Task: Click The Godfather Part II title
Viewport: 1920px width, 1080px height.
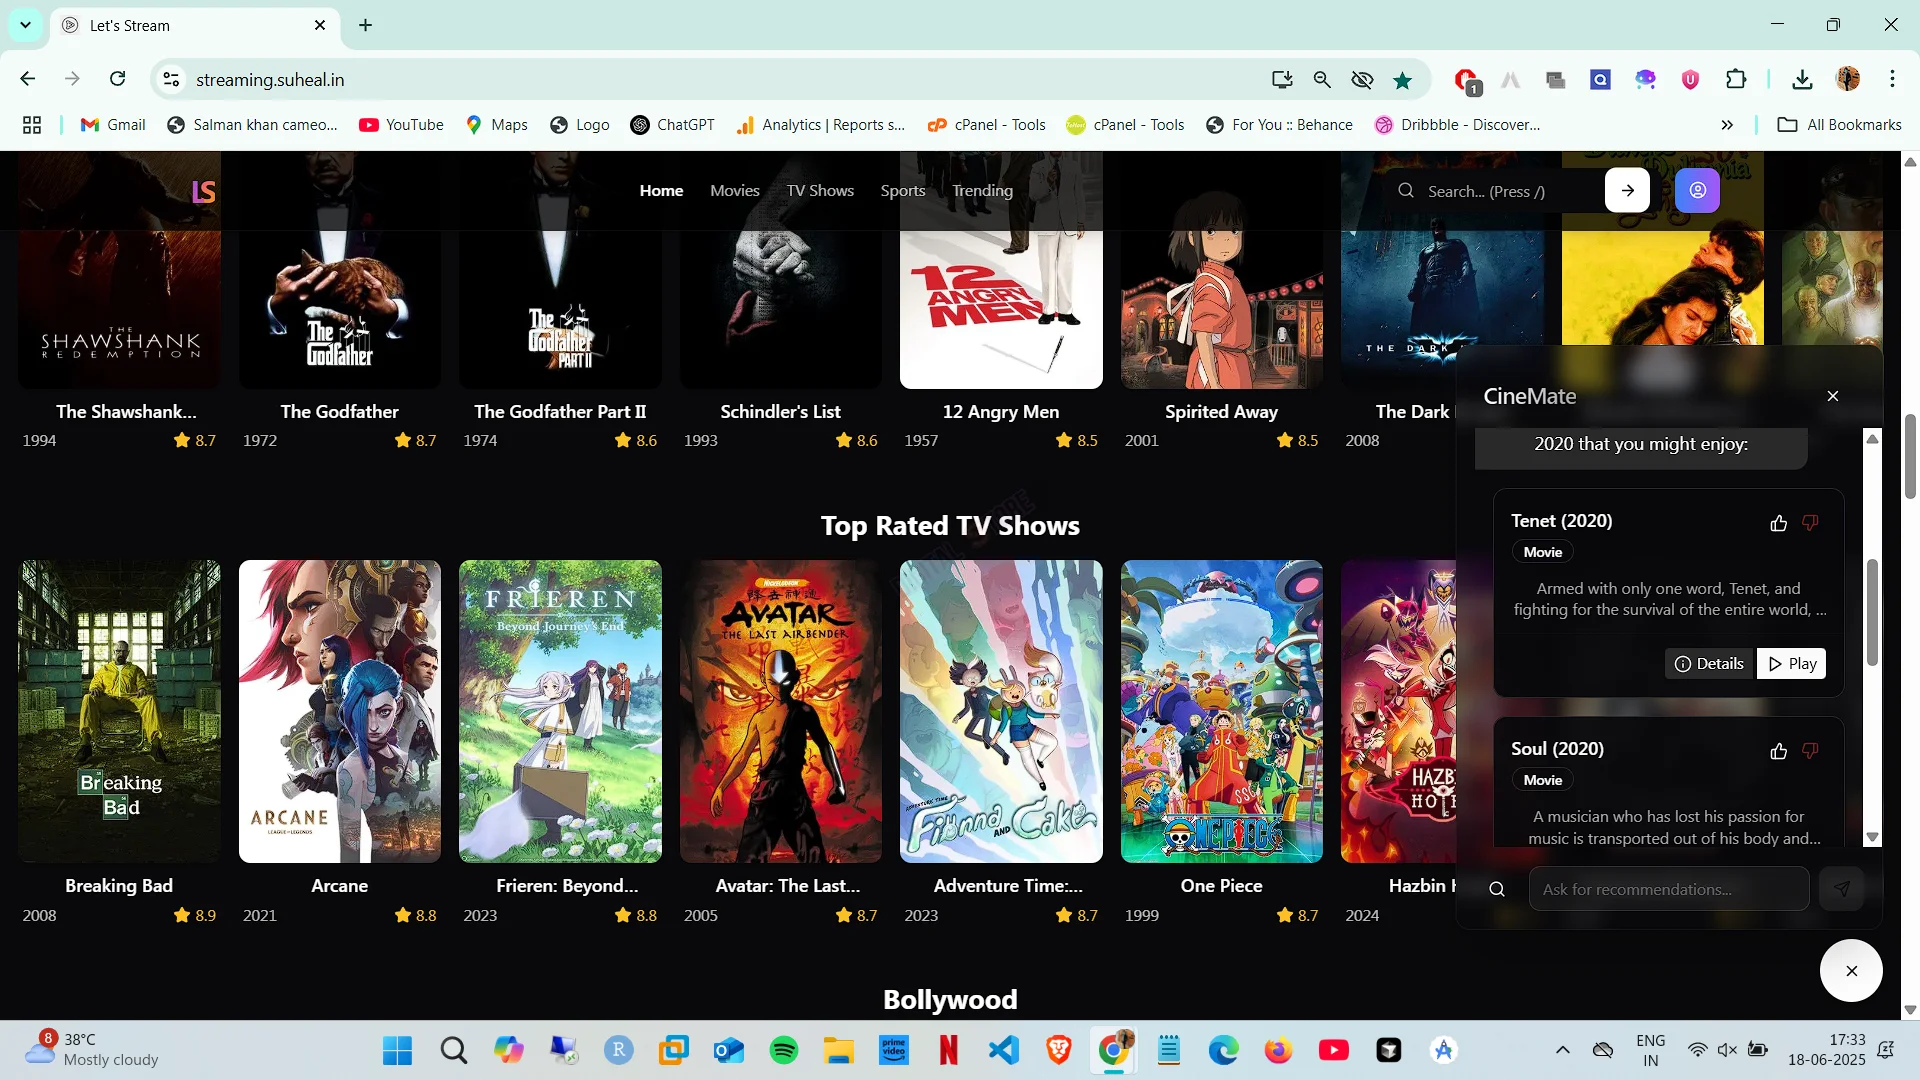Action: (560, 411)
